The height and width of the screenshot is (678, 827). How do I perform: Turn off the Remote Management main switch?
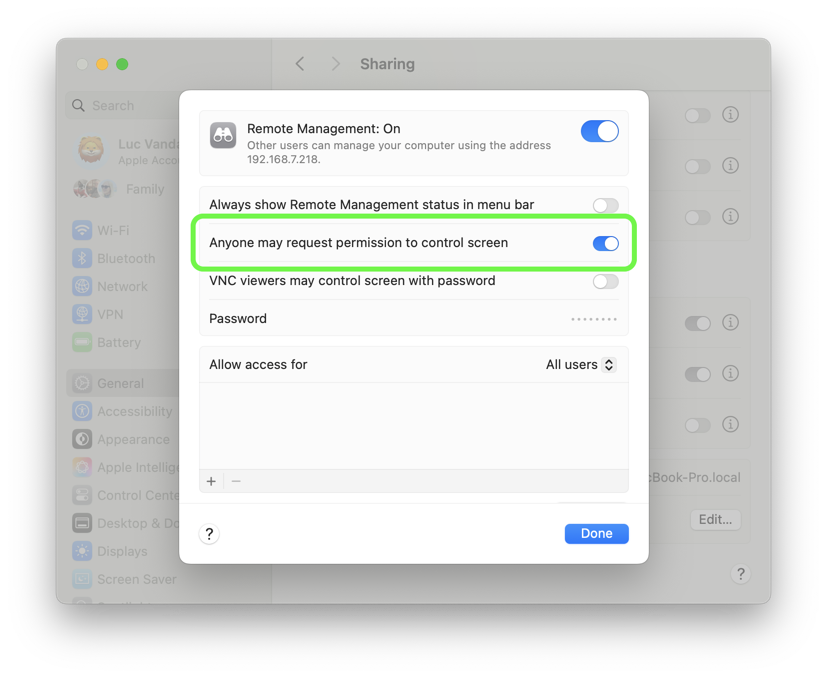600,131
